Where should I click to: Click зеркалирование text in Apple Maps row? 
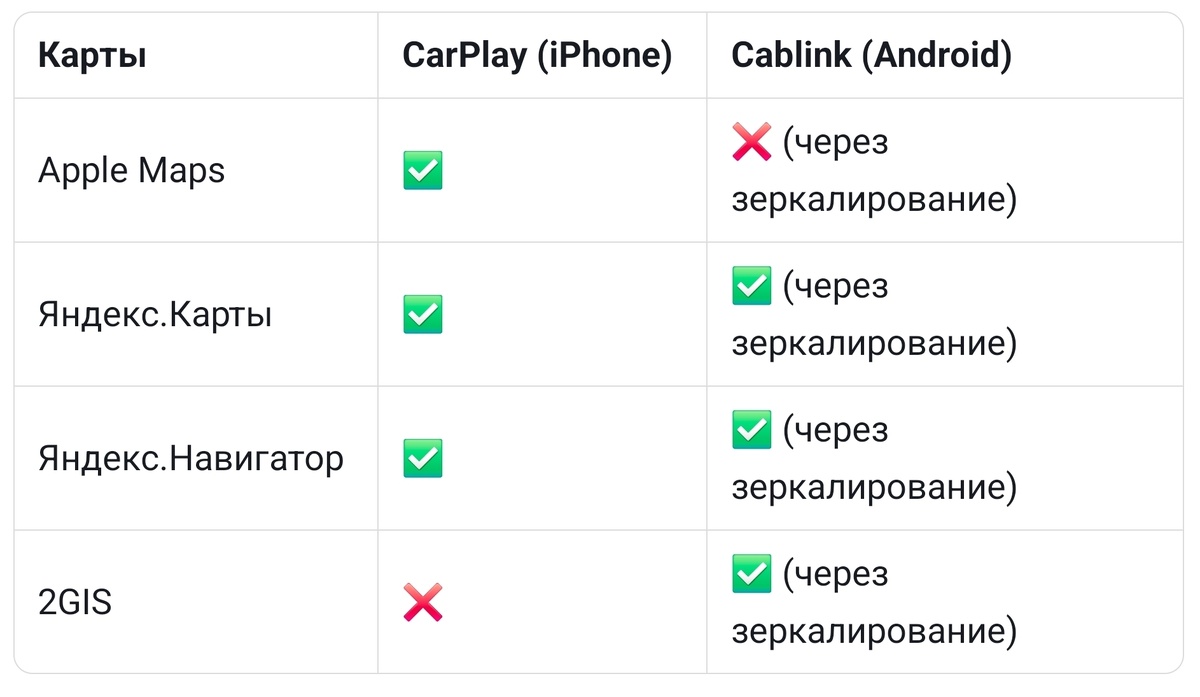(x=875, y=200)
